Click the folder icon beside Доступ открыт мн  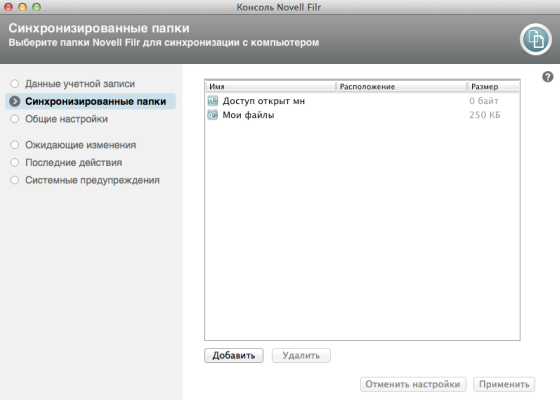[x=212, y=101]
